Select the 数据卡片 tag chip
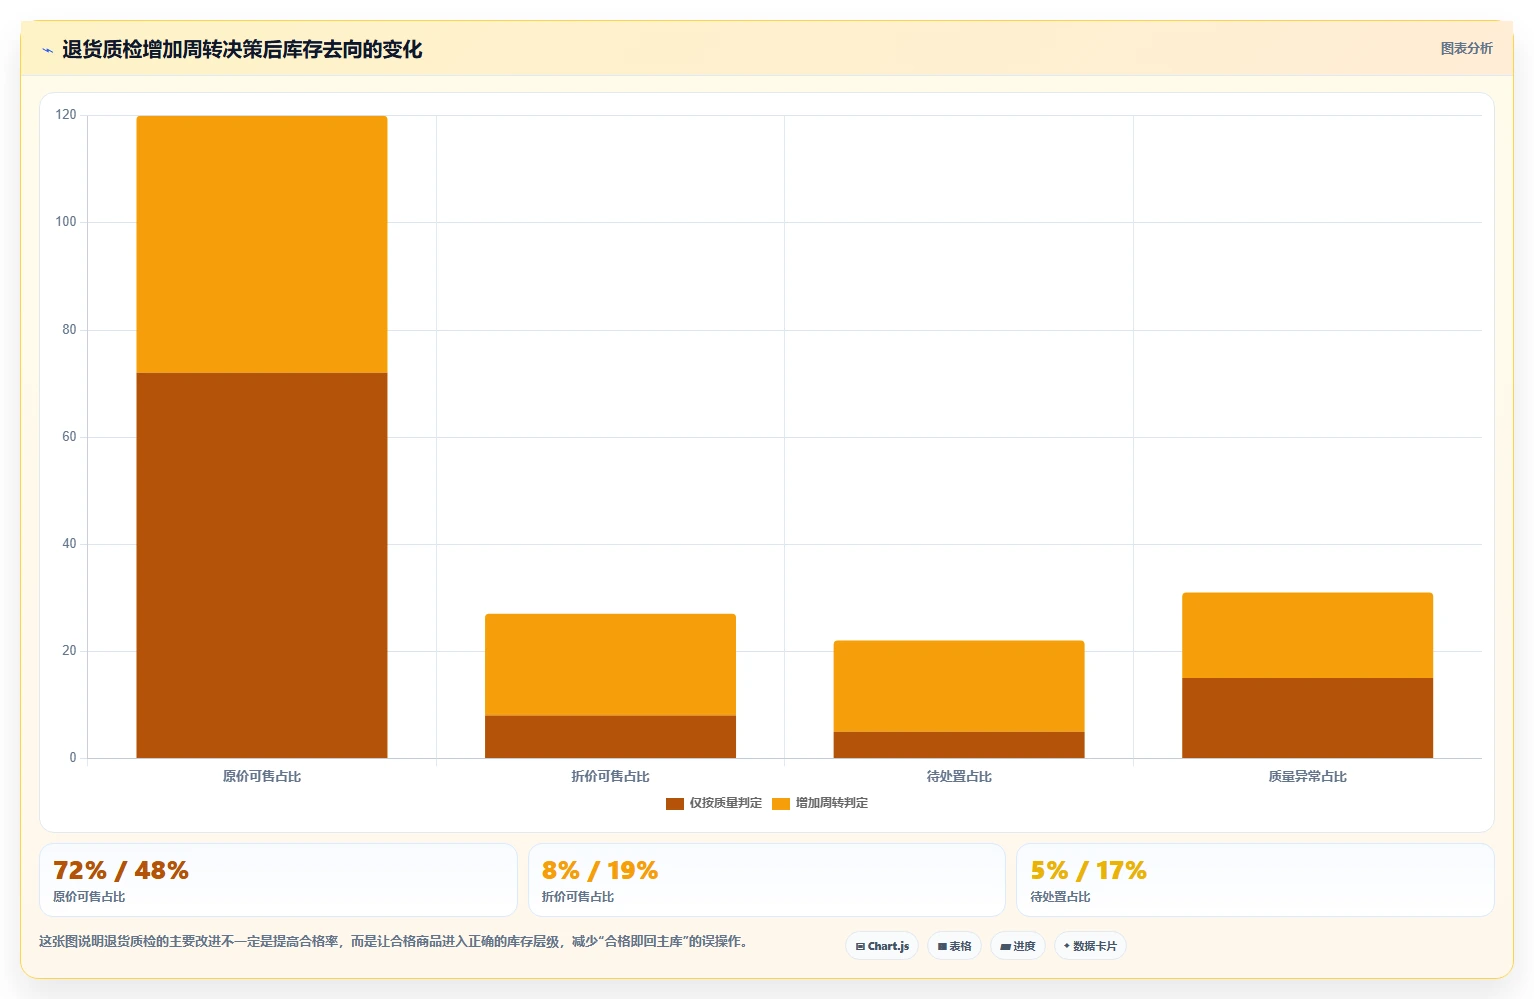 click(1090, 946)
